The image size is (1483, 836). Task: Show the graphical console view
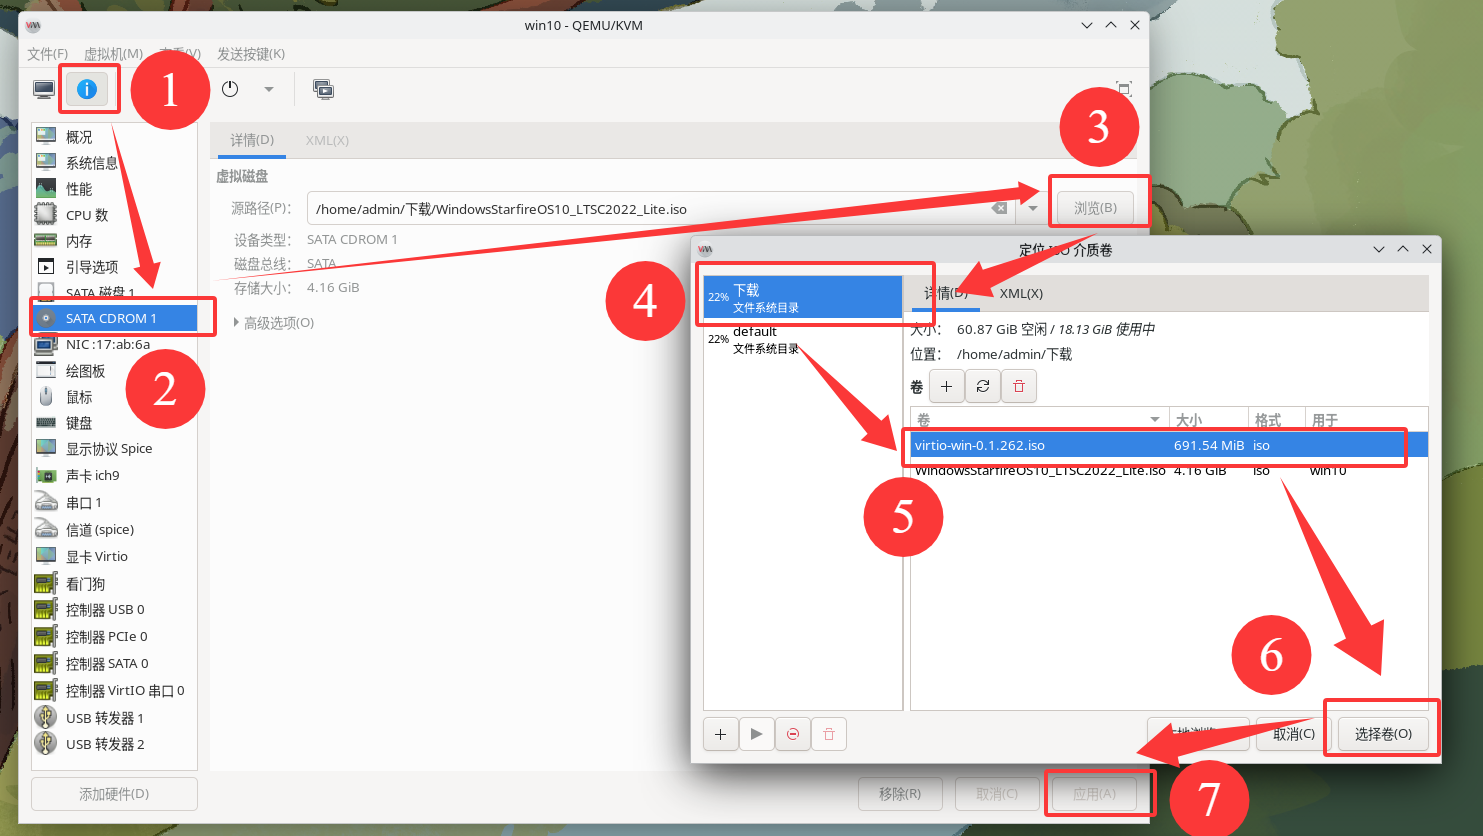pos(44,90)
